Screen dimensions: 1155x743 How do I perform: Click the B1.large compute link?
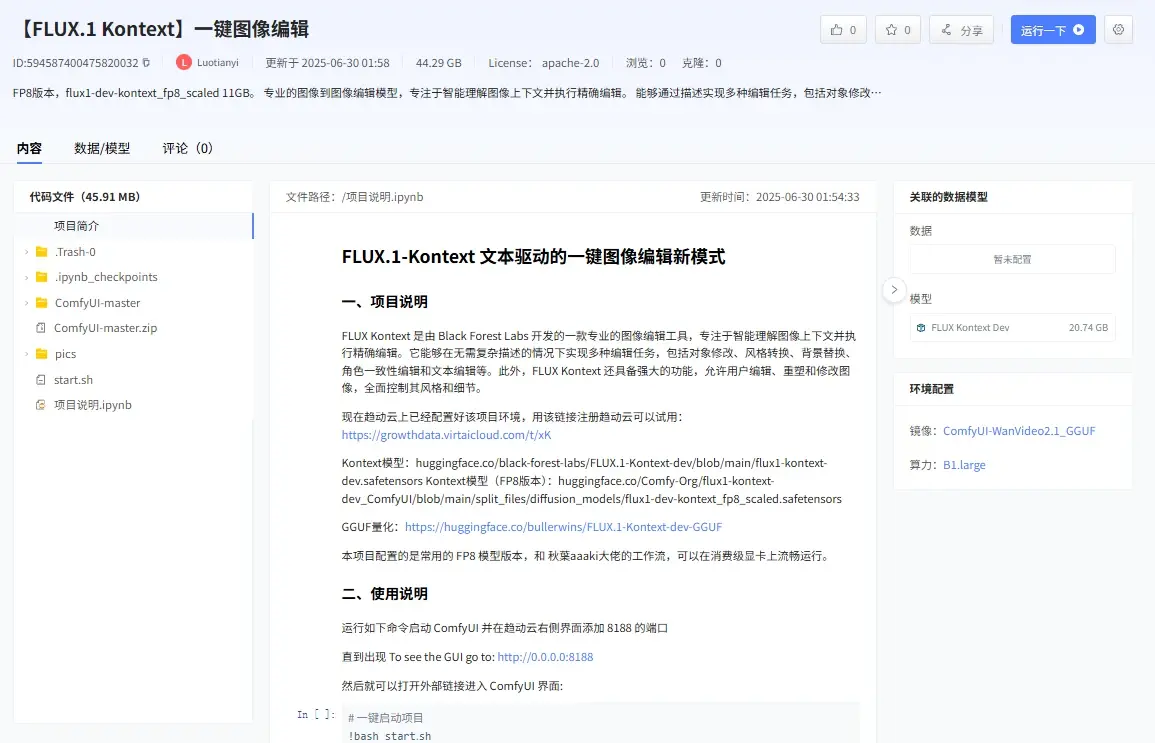(x=964, y=465)
